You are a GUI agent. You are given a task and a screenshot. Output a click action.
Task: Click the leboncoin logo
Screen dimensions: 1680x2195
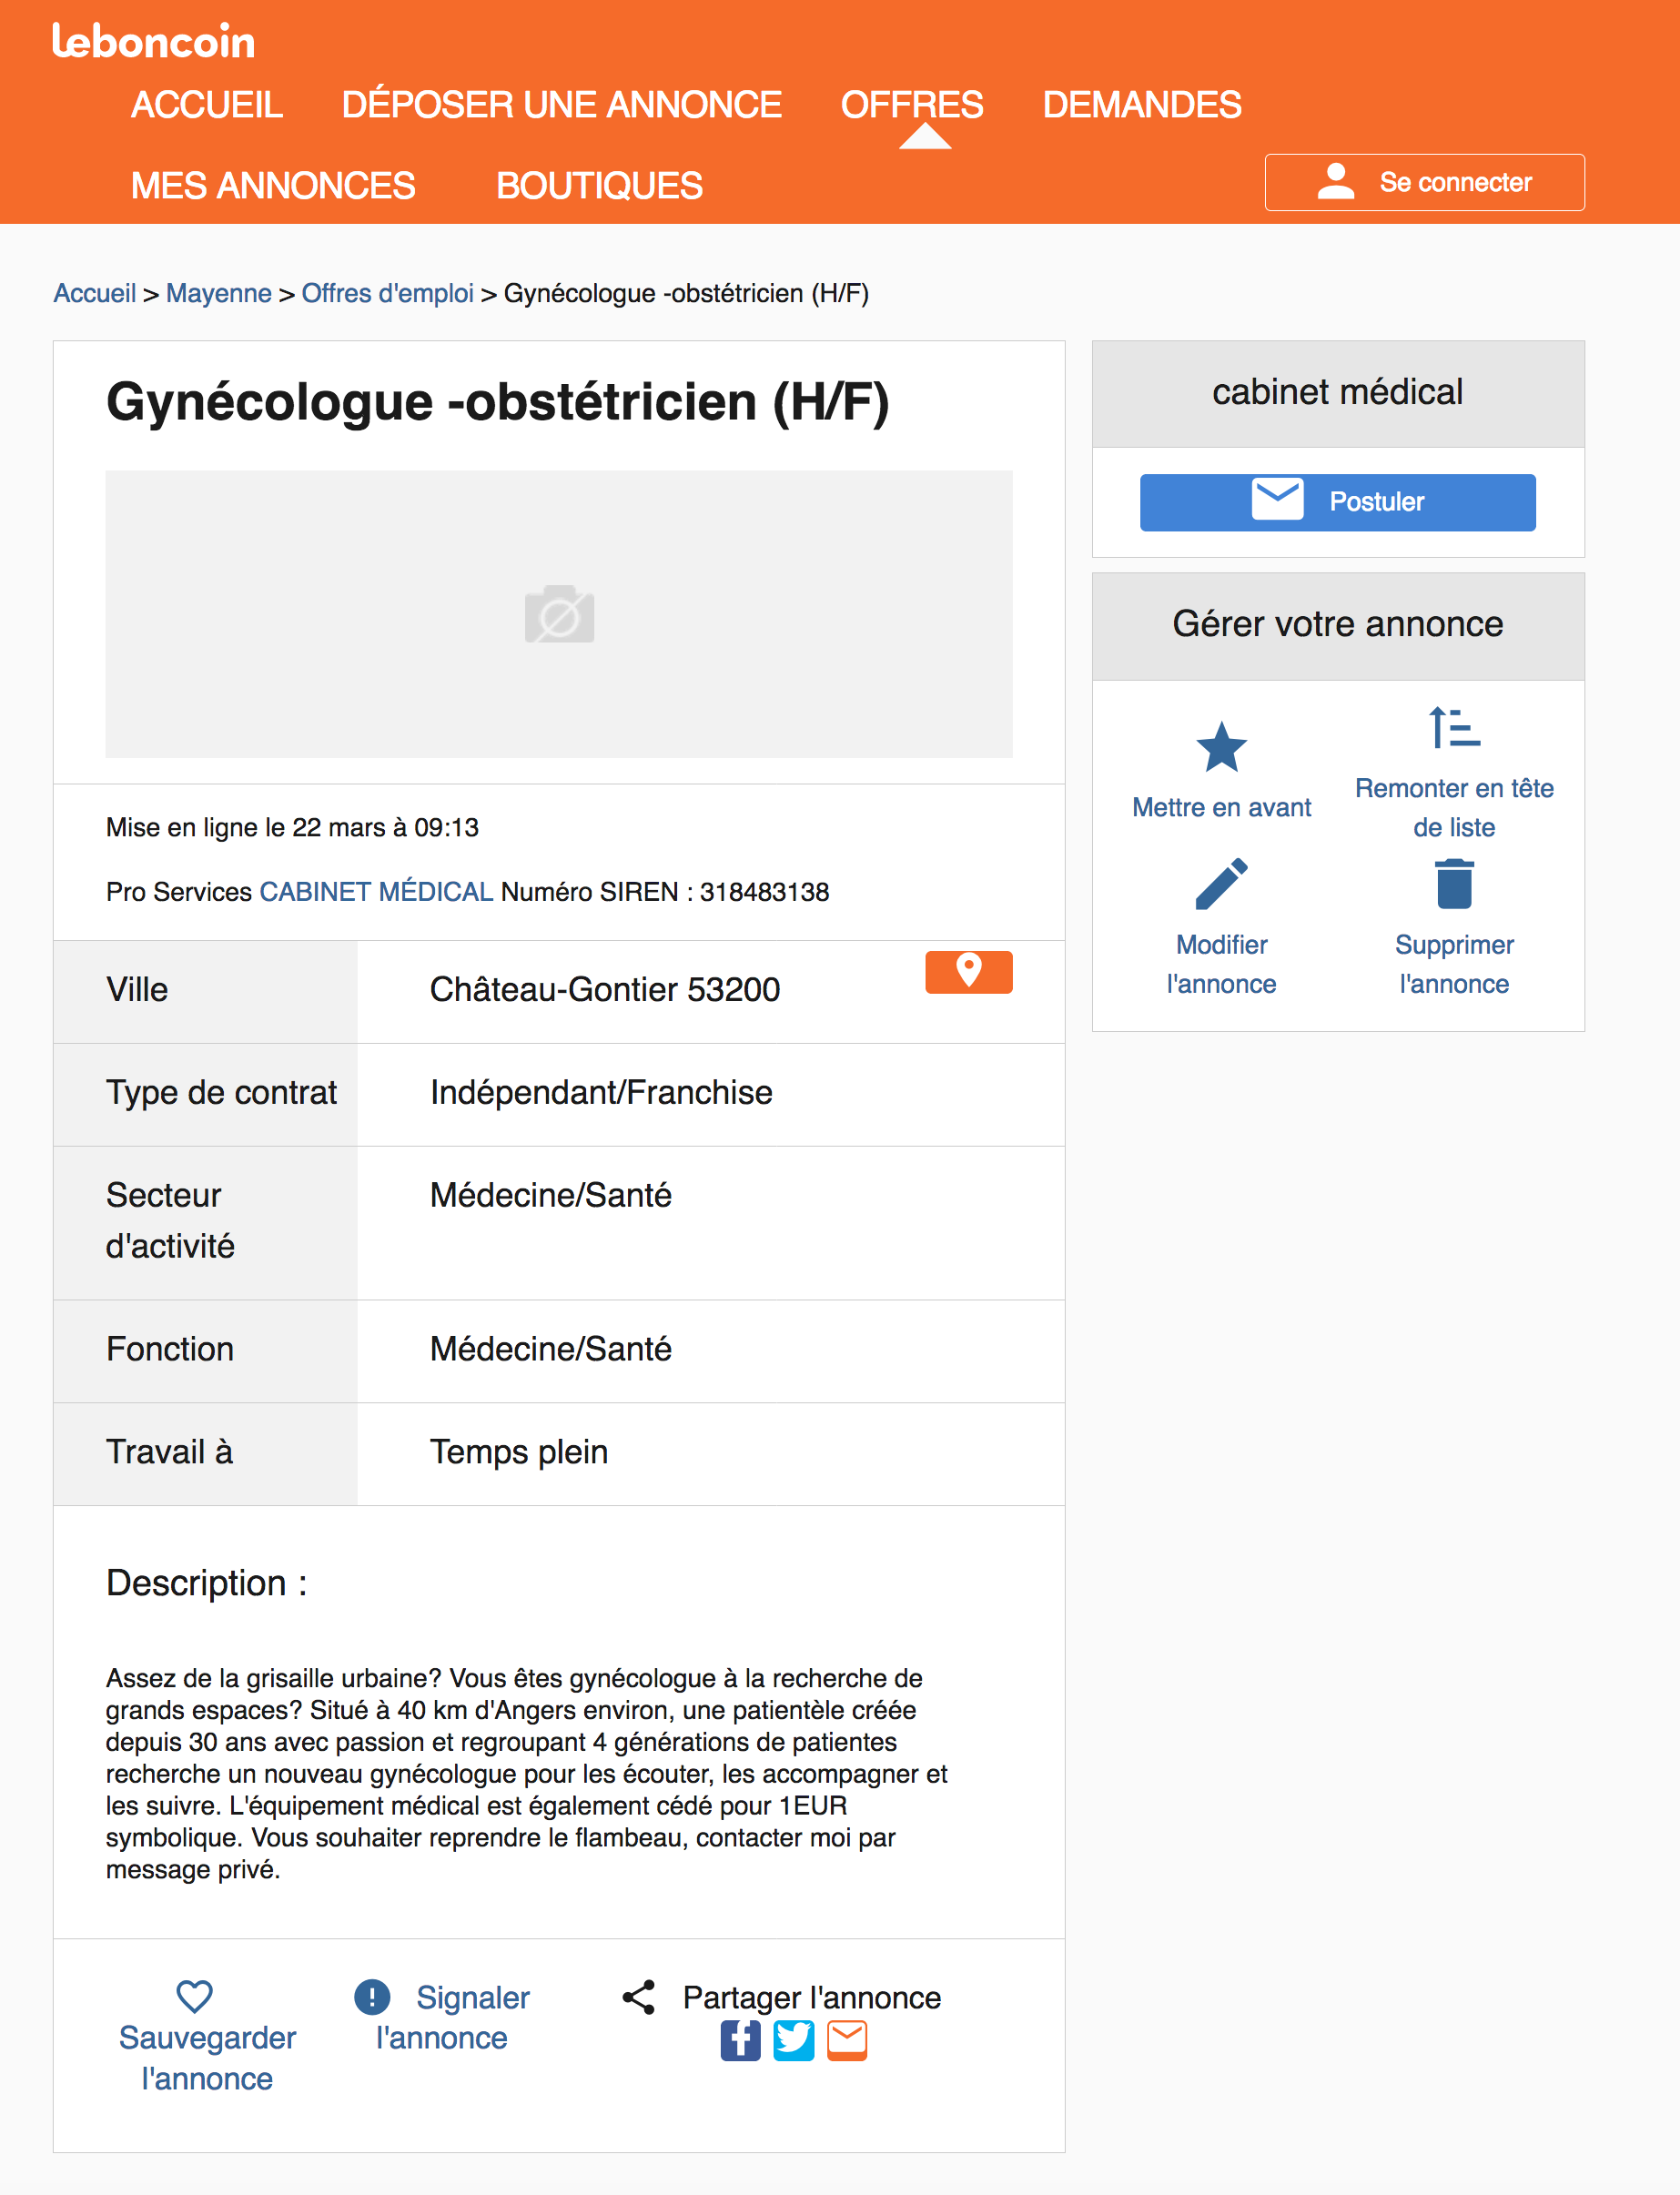(x=153, y=42)
